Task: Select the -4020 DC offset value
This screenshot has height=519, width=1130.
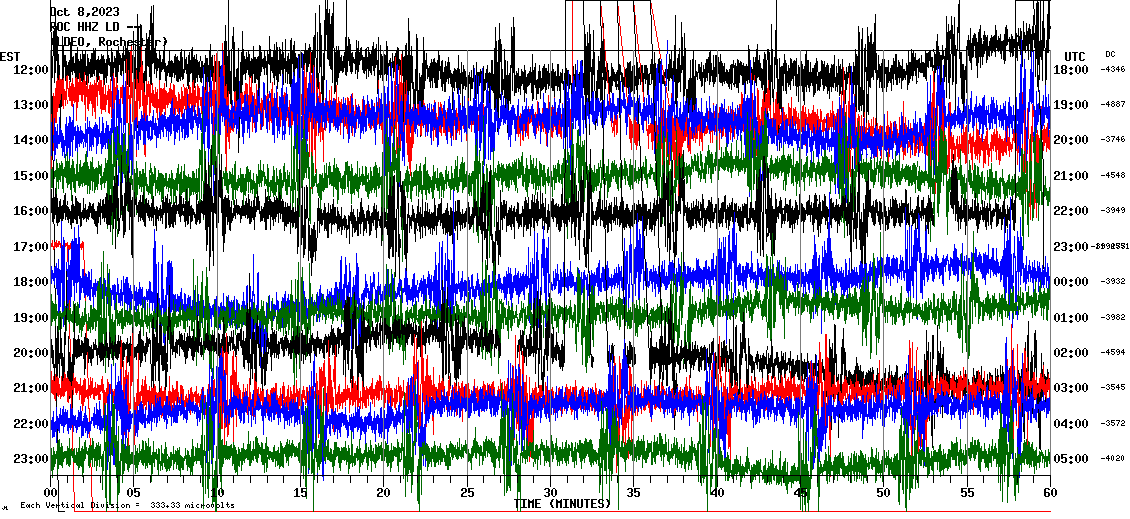Action: coord(1113,459)
